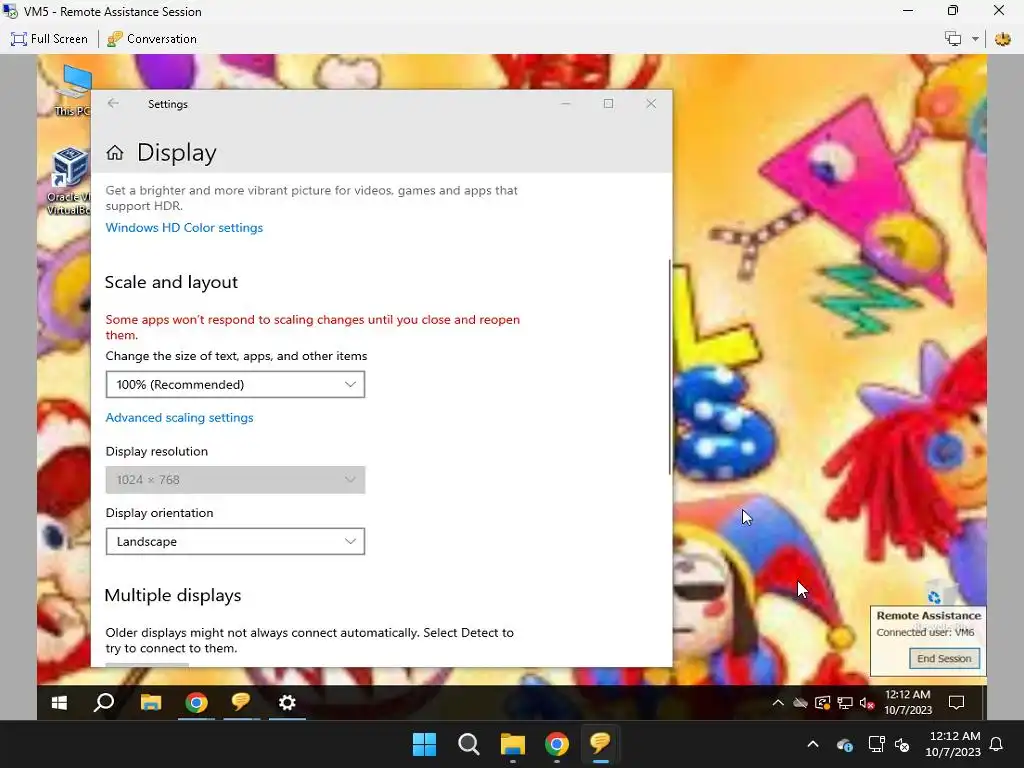
Task: Switch to Chrome on the host taskbar
Action: pos(556,744)
